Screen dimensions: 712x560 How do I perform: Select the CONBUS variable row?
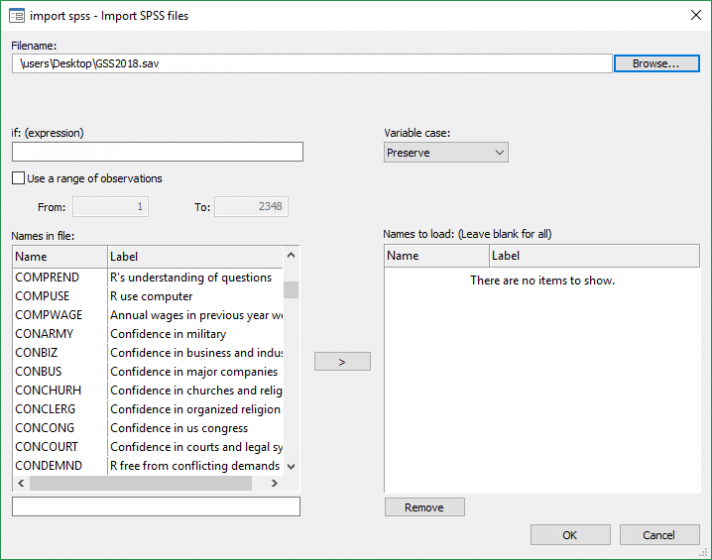tap(148, 372)
